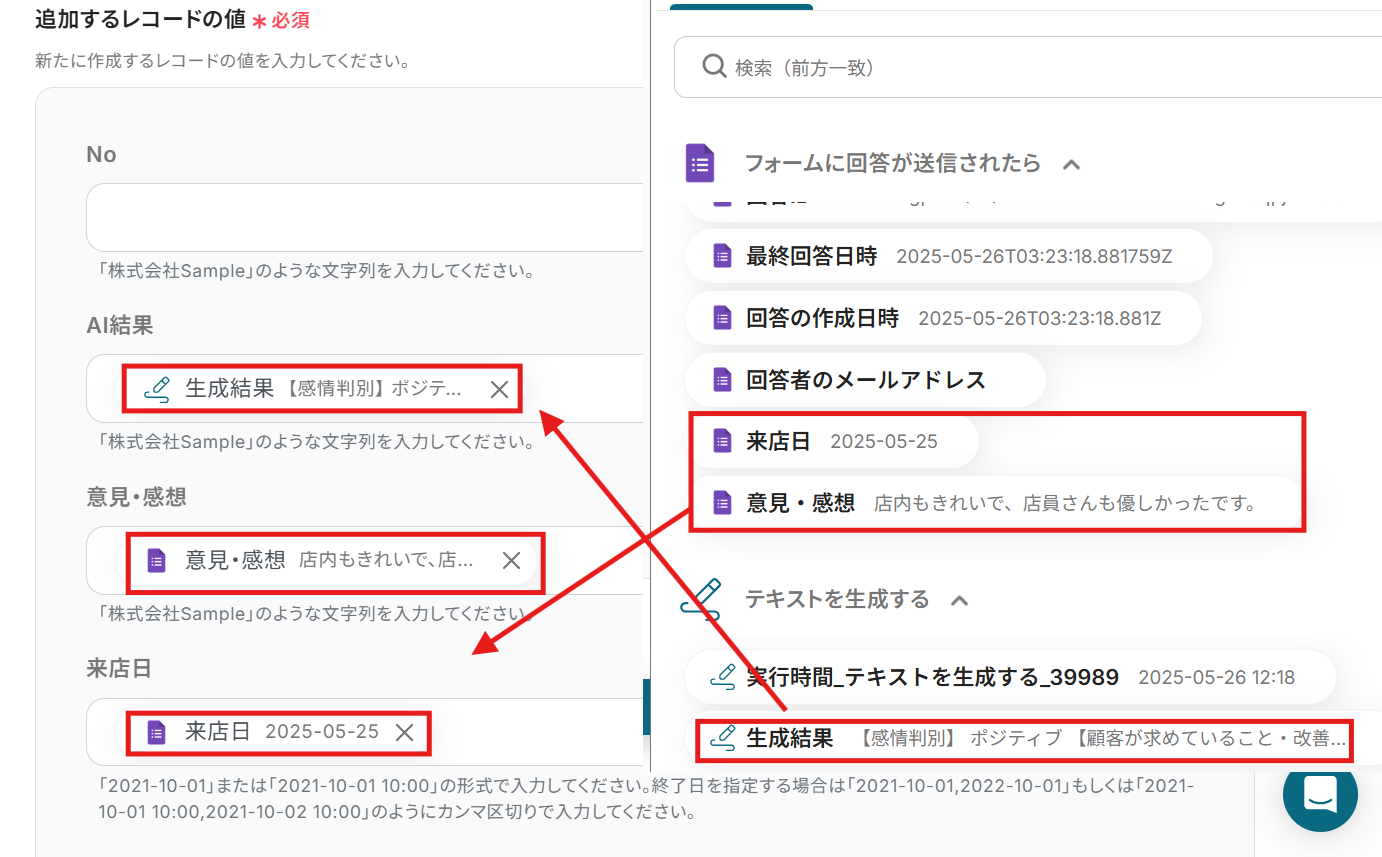The image size is (1382, 857).
Task: Click the form icon in 意見・感想 field chip
Action: (156, 560)
